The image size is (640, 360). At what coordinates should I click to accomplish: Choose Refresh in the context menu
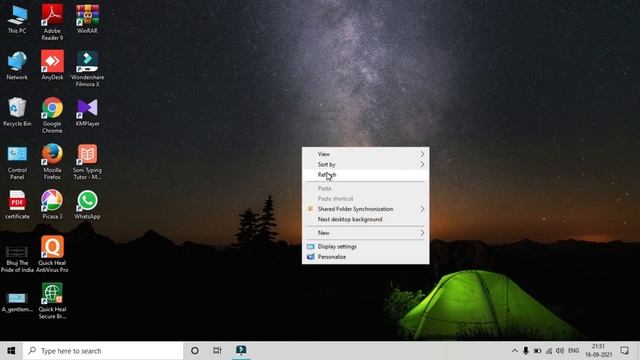[x=366, y=175]
